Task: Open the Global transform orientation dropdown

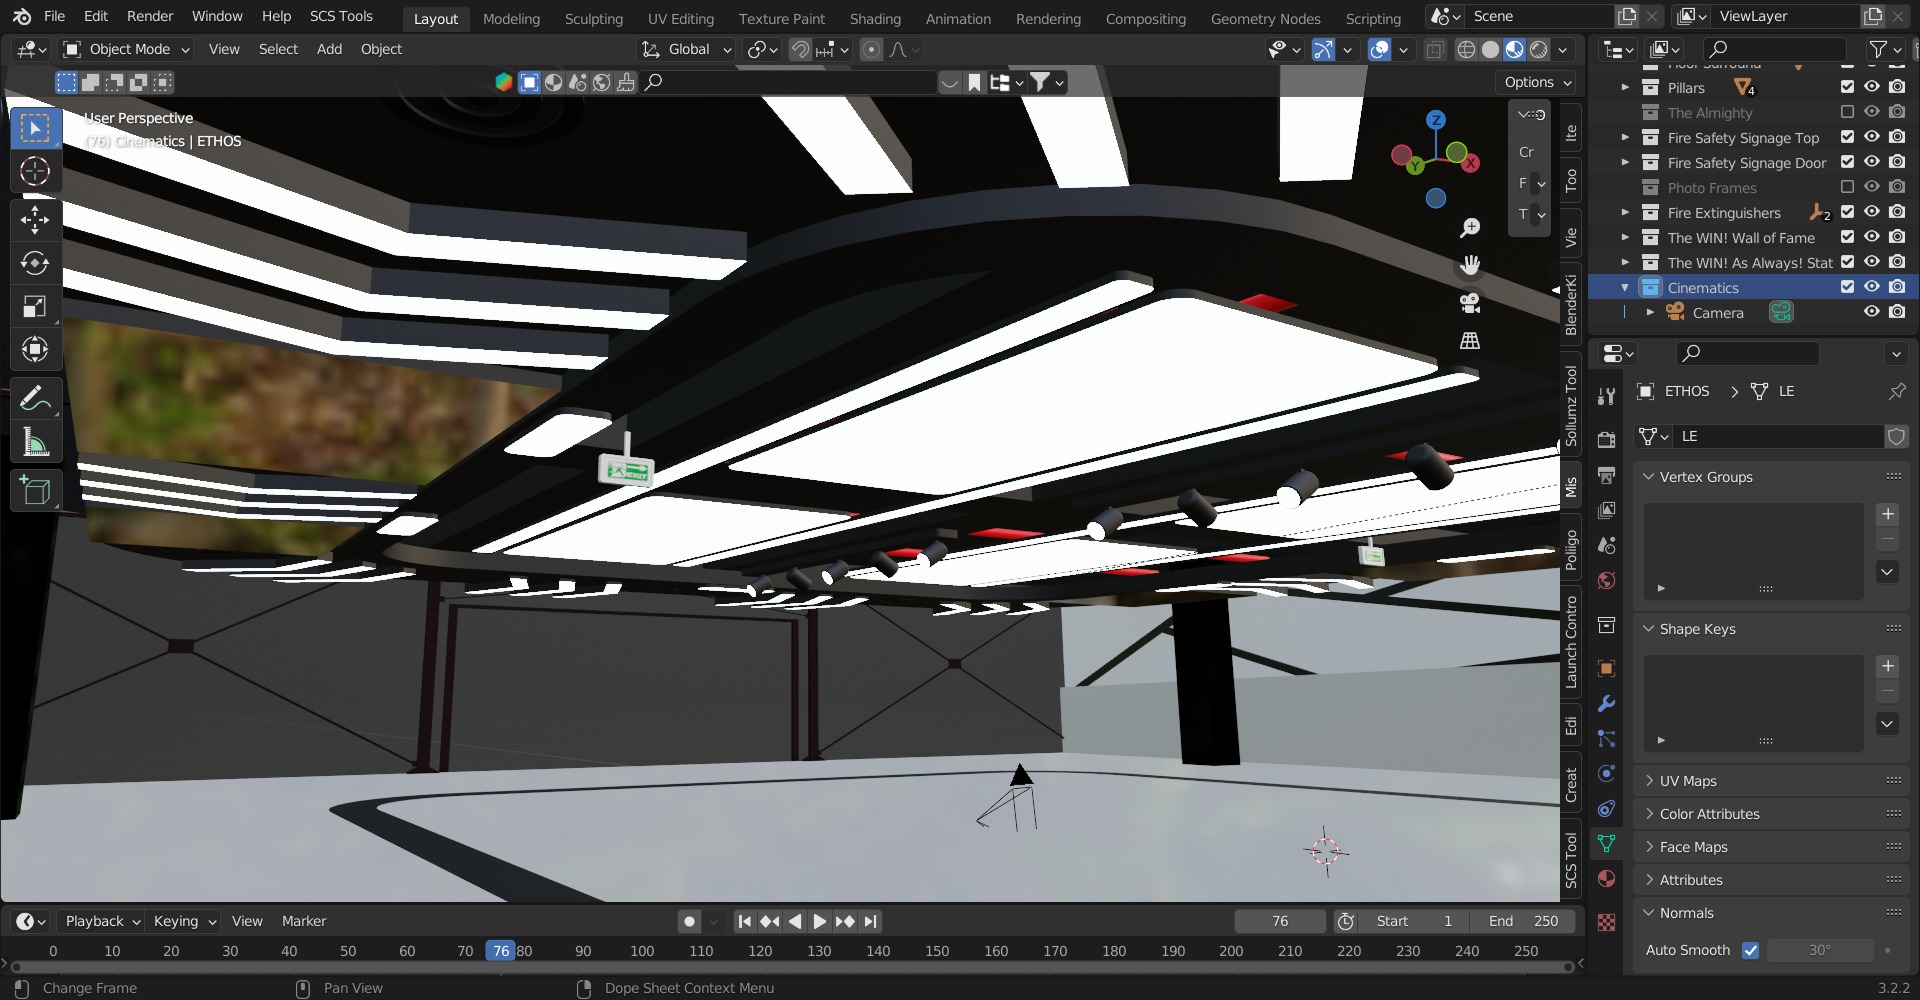Action: [686, 49]
